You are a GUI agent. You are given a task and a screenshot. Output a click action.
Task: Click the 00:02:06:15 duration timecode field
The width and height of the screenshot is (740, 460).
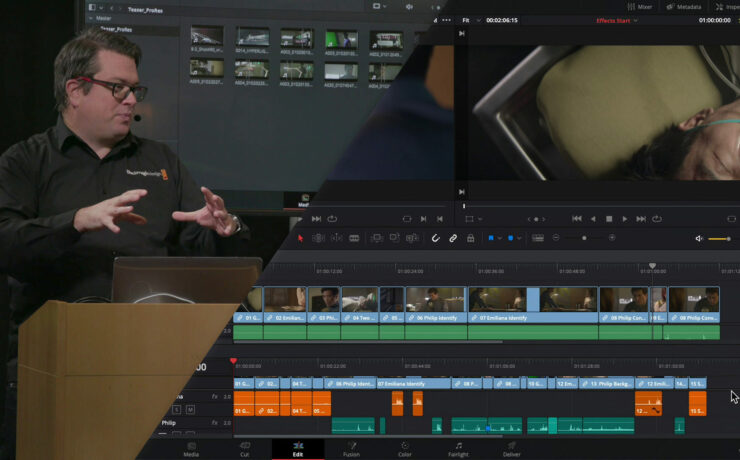(x=502, y=20)
